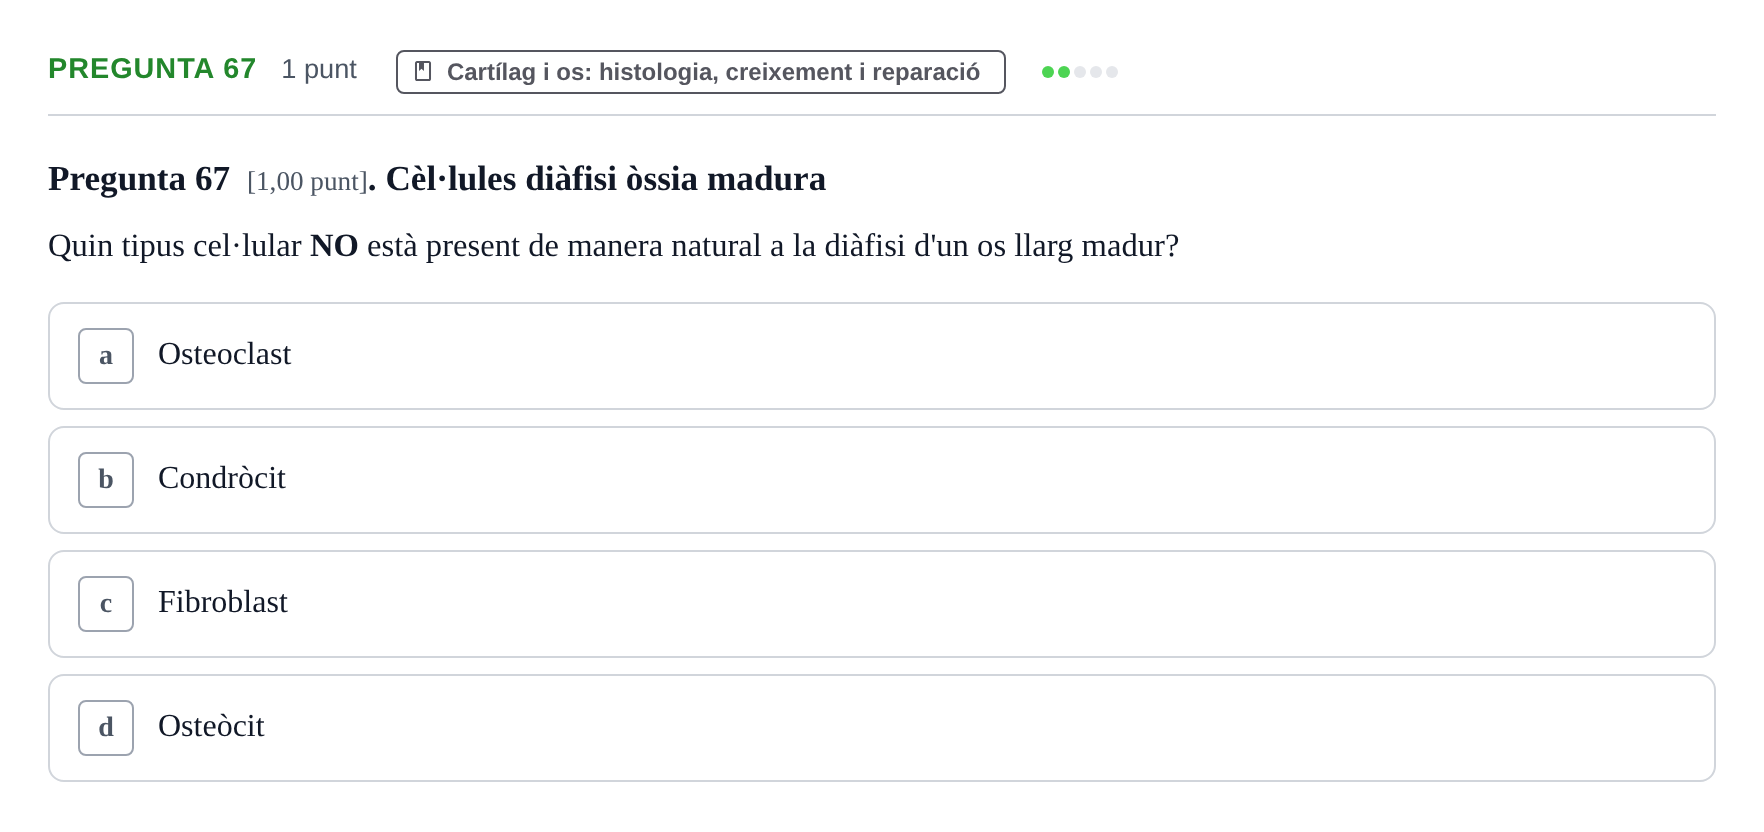The height and width of the screenshot is (832, 1764).
Task: Choose the Condròcit answer text
Action: pyautogui.click(x=222, y=478)
